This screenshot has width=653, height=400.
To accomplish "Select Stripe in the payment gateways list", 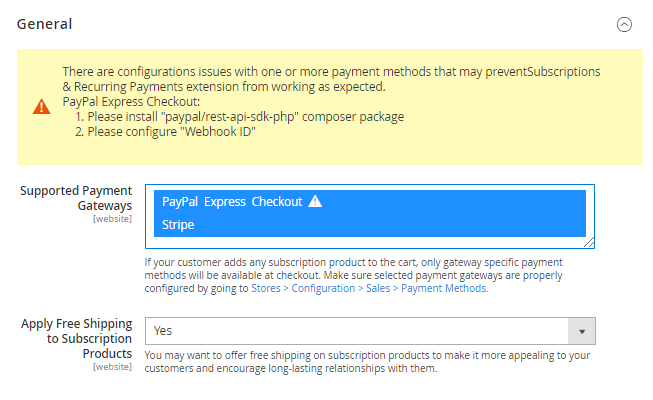I will (177, 225).
